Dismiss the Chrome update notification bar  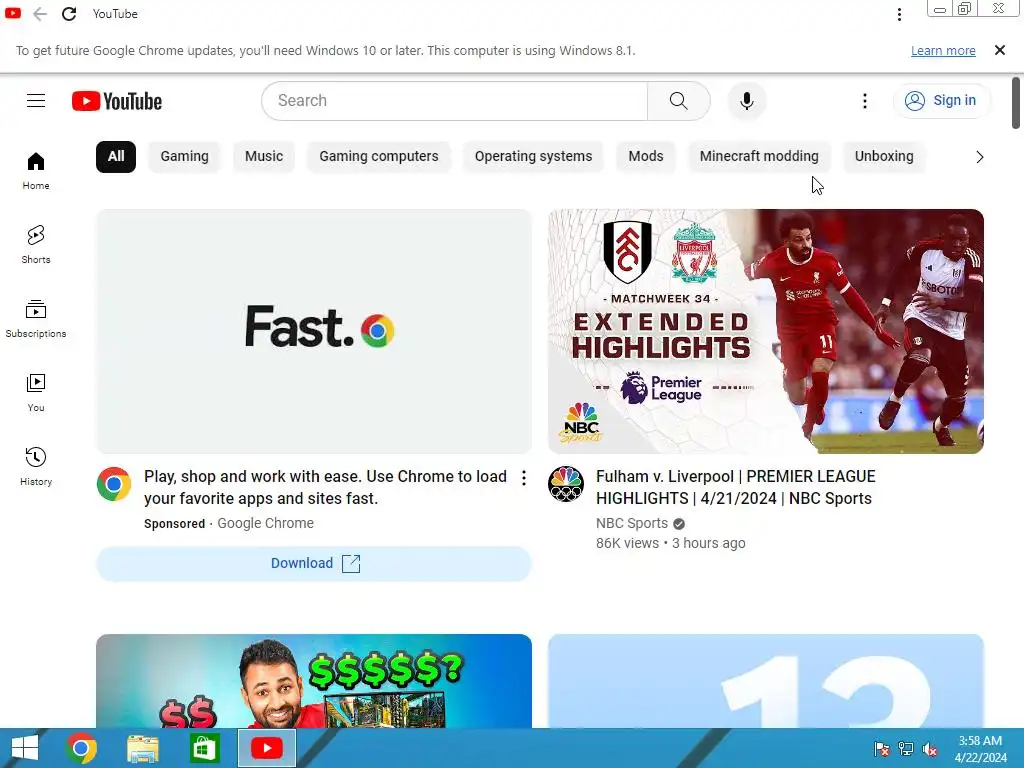click(x=999, y=50)
